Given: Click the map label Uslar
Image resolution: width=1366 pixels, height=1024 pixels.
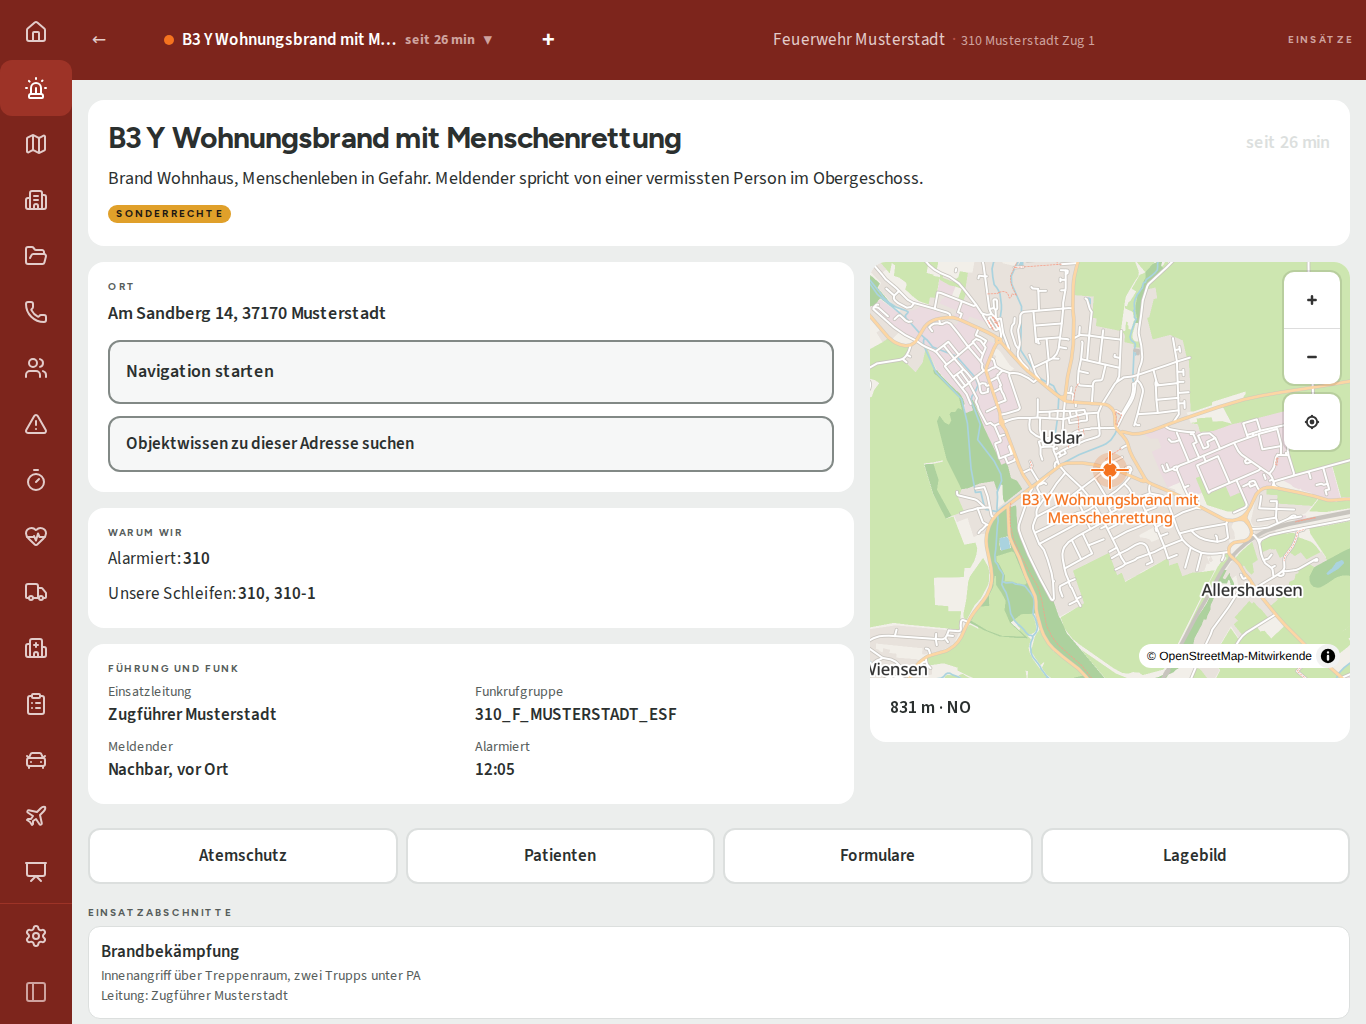Looking at the screenshot, I should pos(1062,438).
